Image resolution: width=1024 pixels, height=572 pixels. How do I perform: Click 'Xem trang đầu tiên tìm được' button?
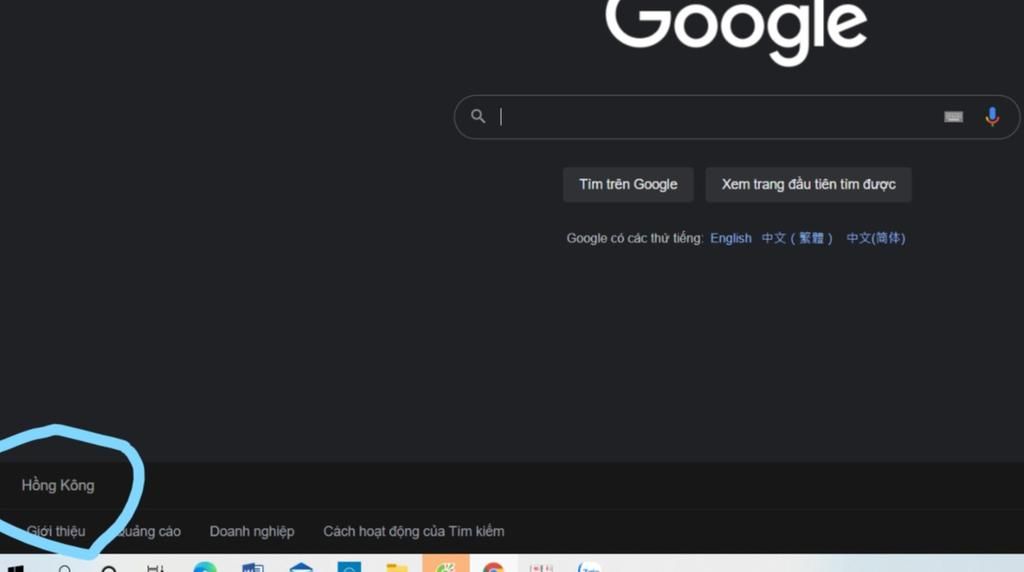click(x=808, y=184)
